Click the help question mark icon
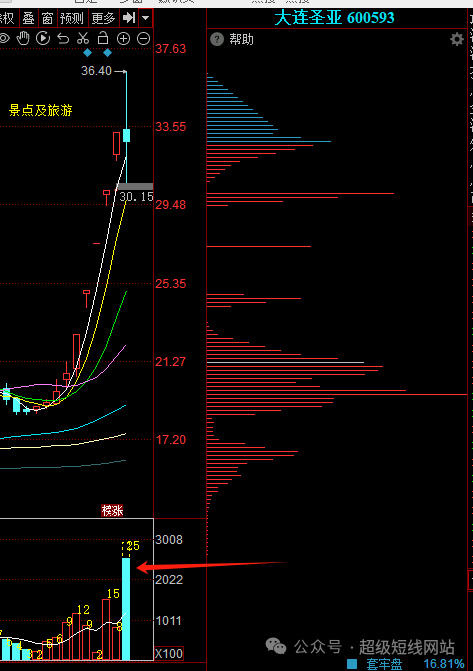 (x=217, y=39)
